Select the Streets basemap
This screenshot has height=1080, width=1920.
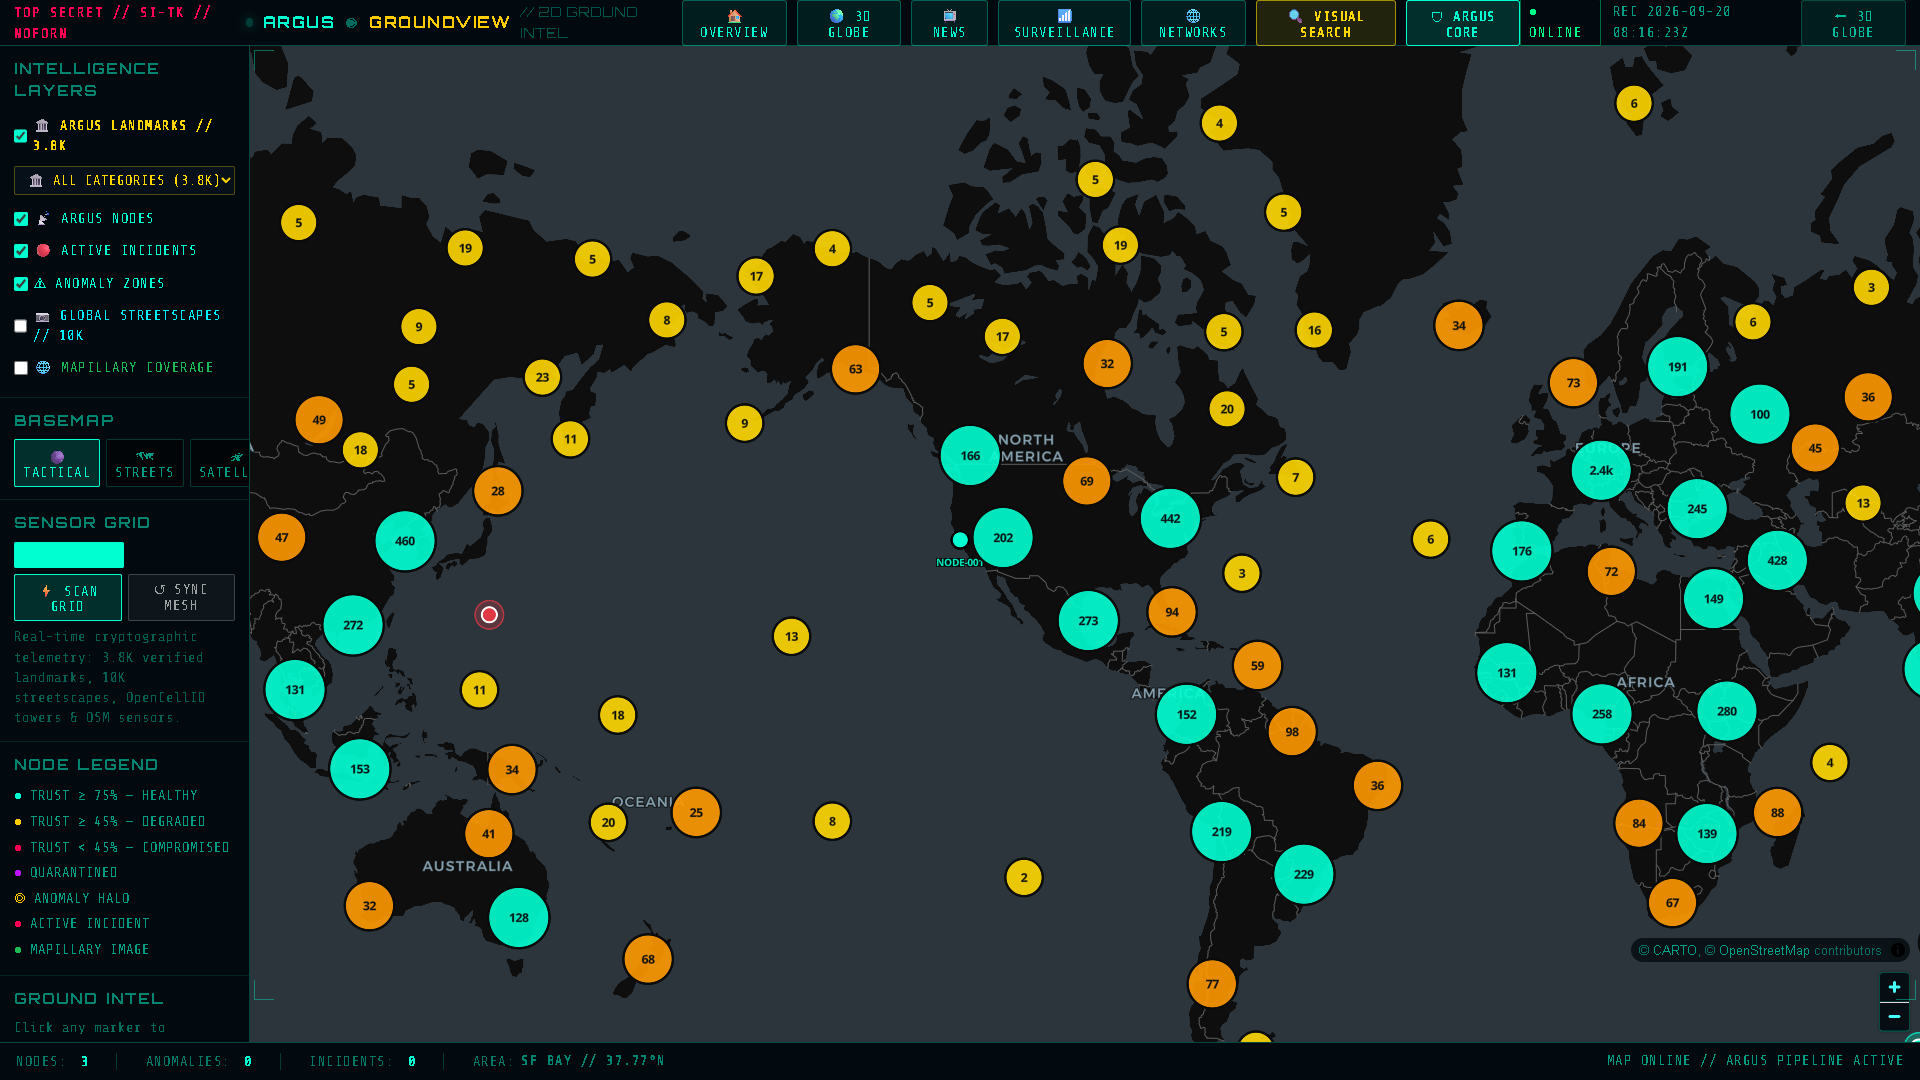(145, 463)
